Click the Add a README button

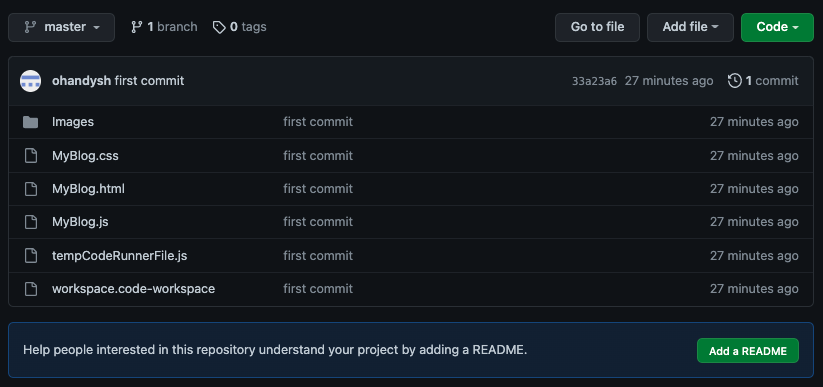click(x=747, y=351)
